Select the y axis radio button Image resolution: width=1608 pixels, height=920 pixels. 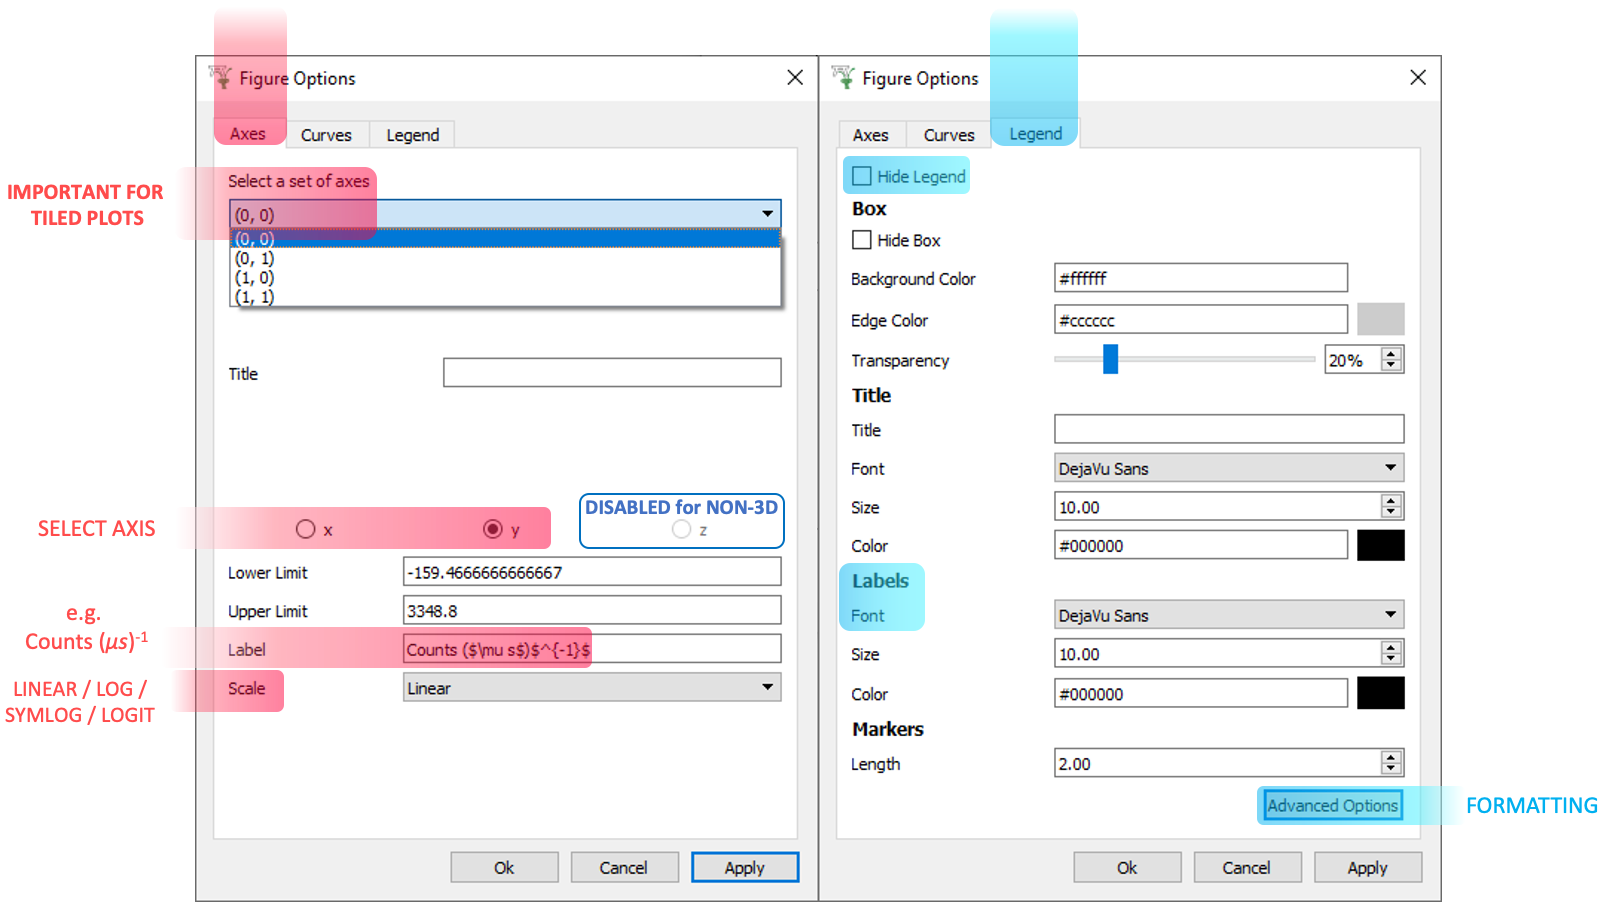pyautogui.click(x=492, y=530)
